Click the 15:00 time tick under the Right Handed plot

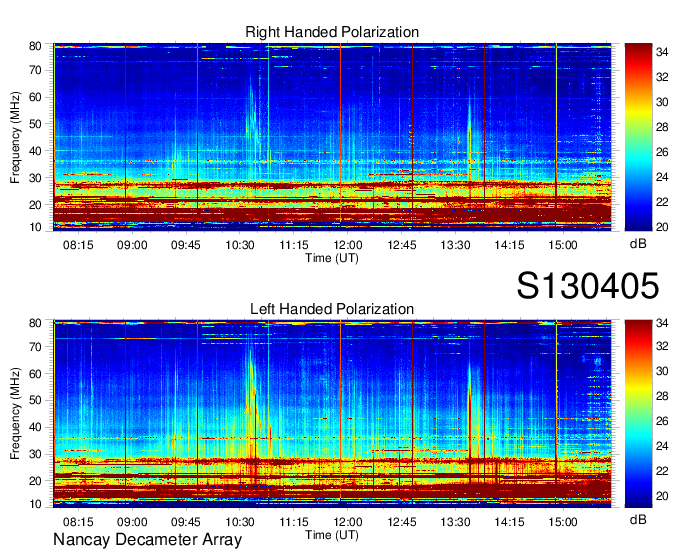click(x=563, y=245)
